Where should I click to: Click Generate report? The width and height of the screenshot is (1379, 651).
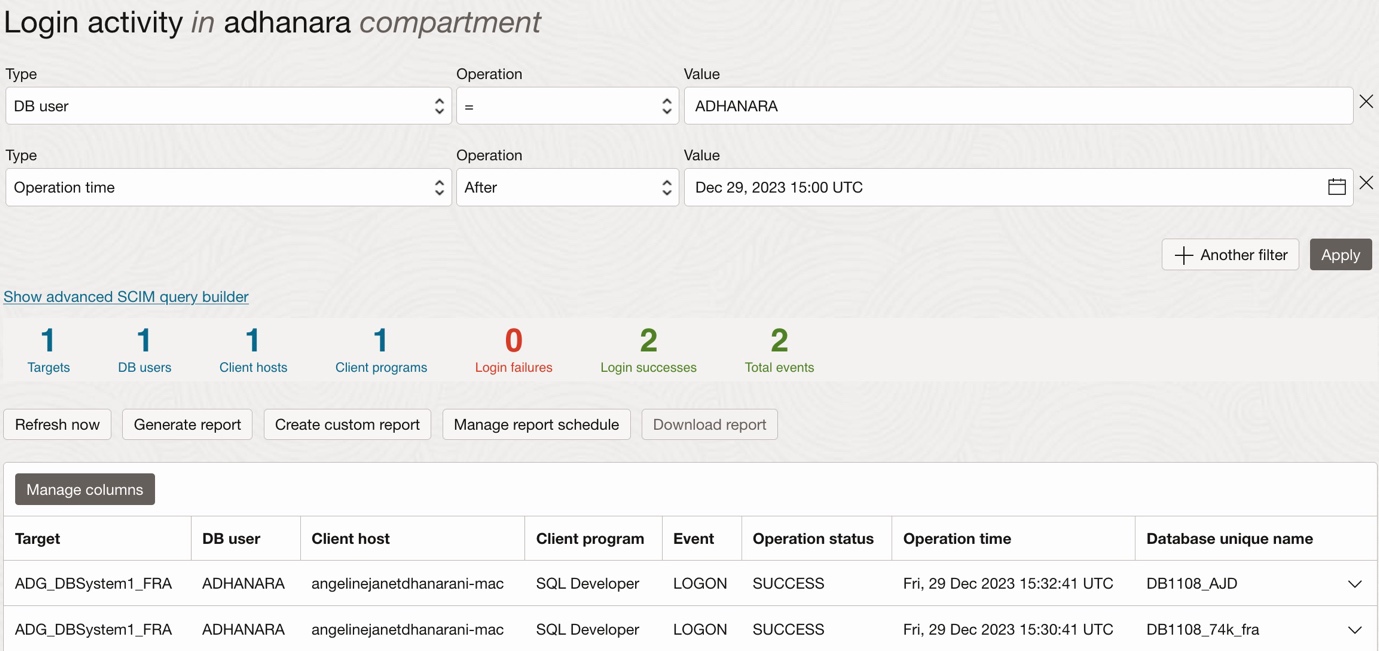click(186, 424)
